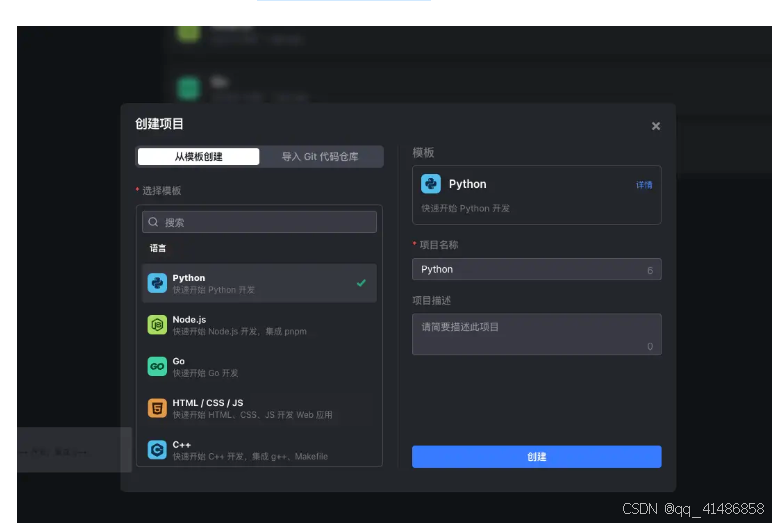Click the 项目名称 input containing Python
Viewport: 778px width, 523px height.
pos(536,269)
